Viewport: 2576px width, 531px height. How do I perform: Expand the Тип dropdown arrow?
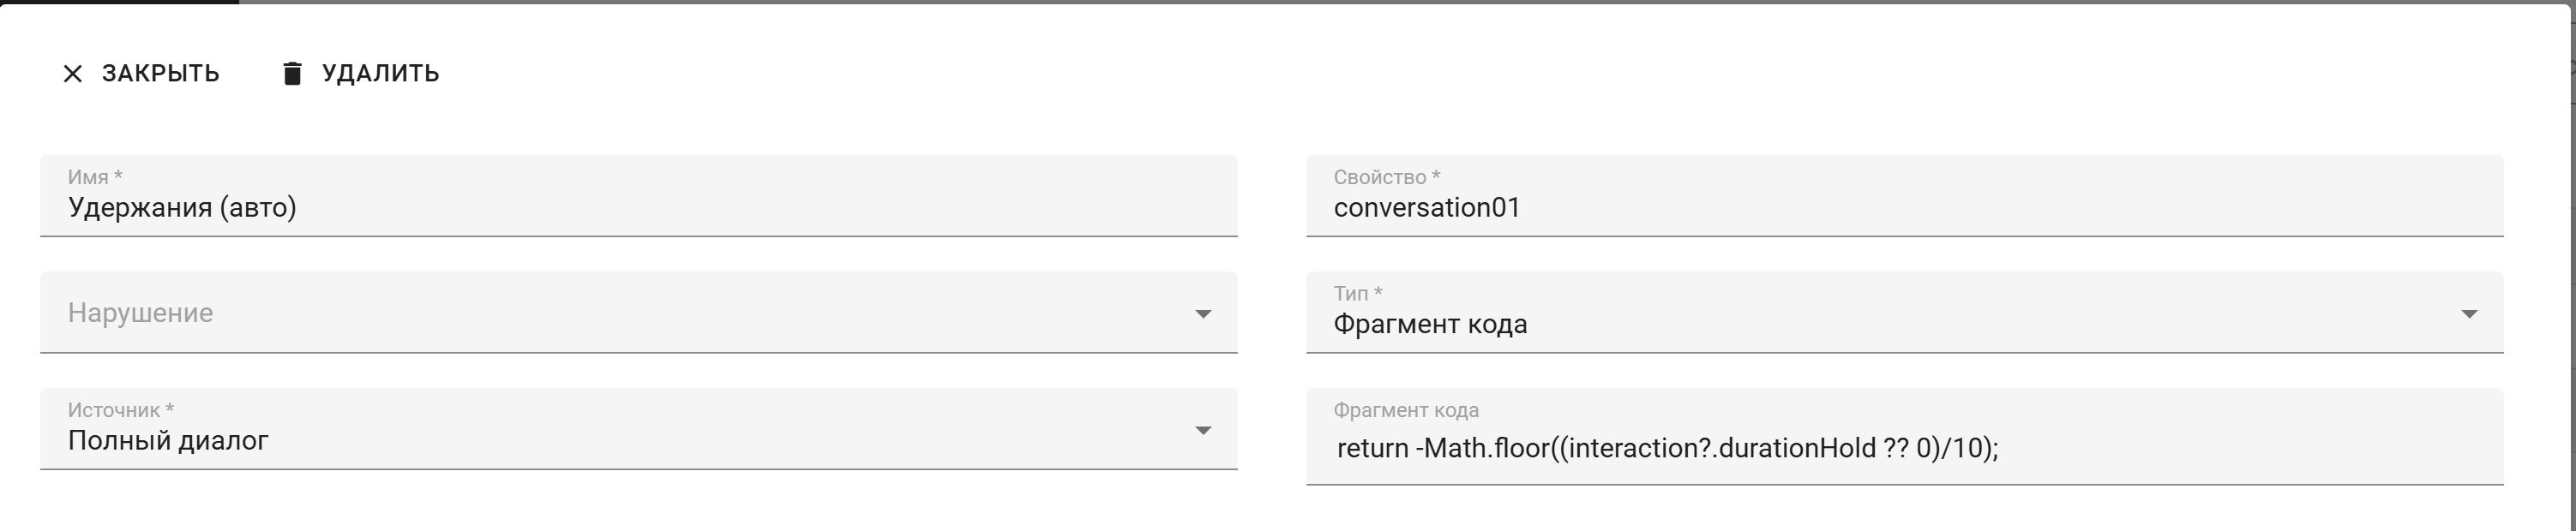(2468, 314)
